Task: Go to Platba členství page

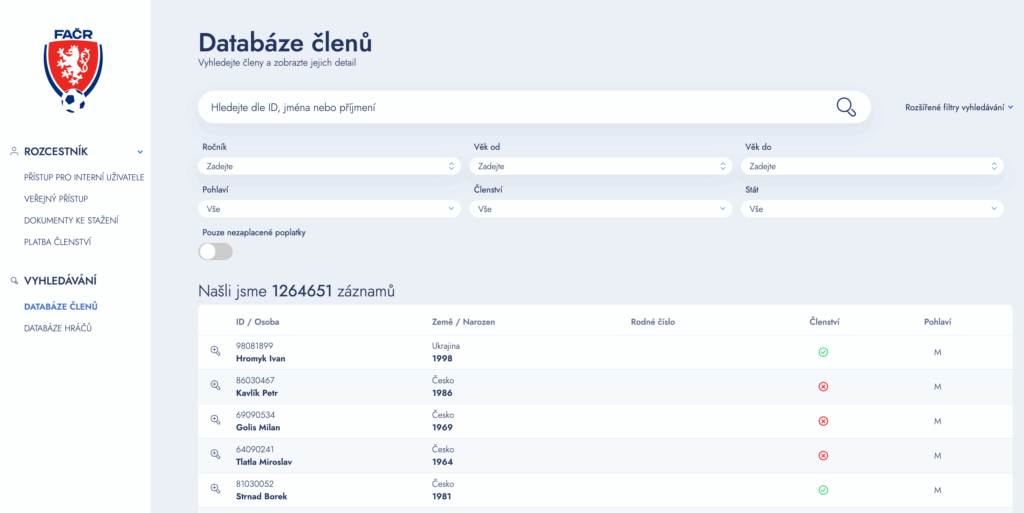Action: (x=58, y=241)
